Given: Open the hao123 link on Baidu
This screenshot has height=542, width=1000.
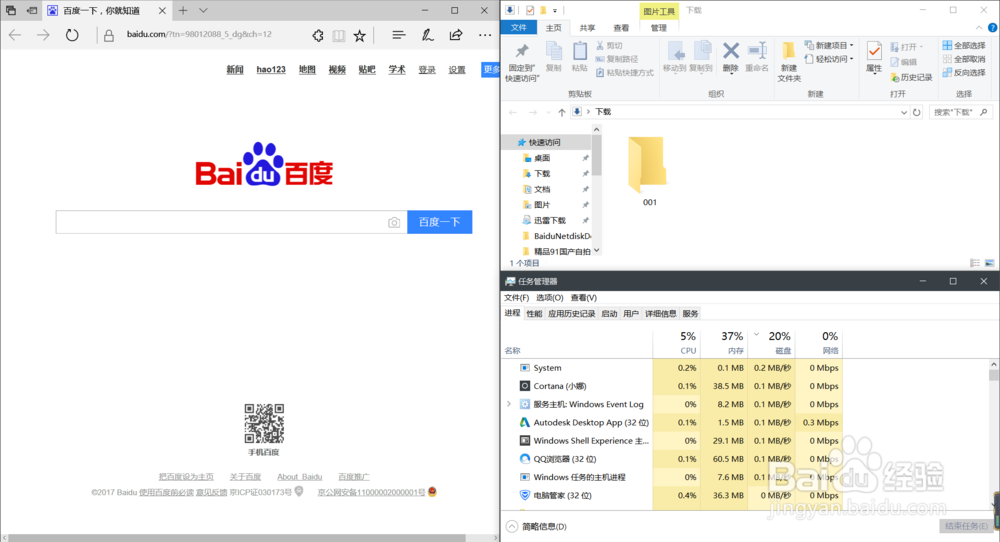Looking at the screenshot, I should 271,70.
